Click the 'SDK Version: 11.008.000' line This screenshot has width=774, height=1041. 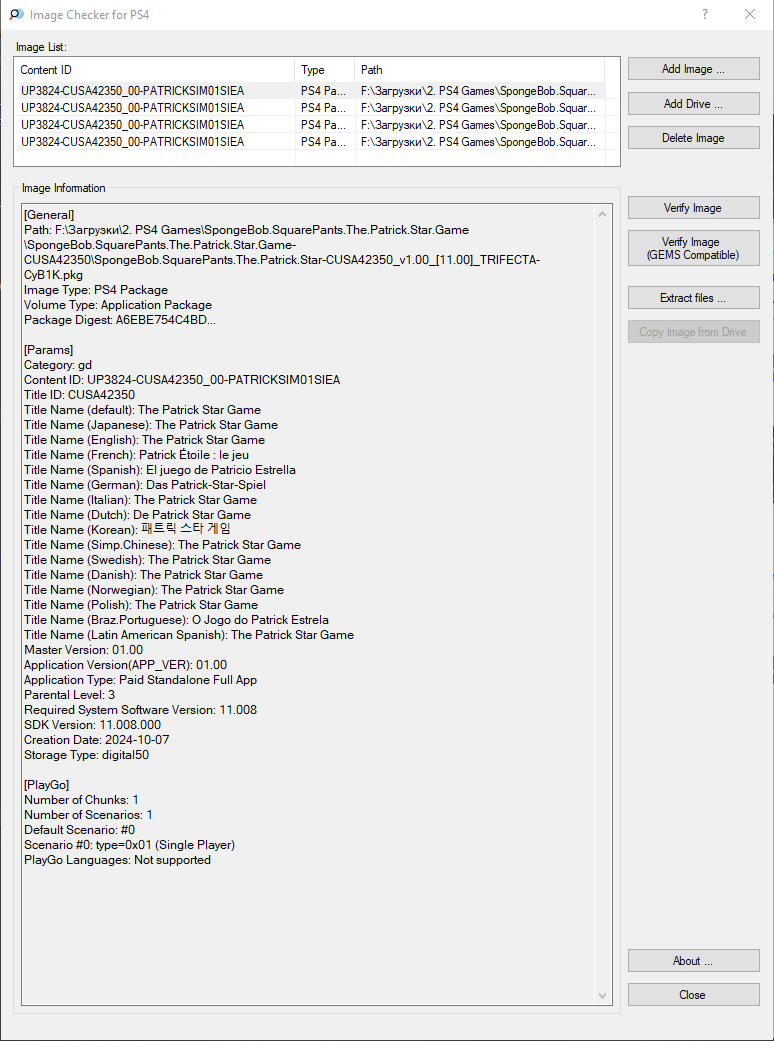tap(92, 725)
